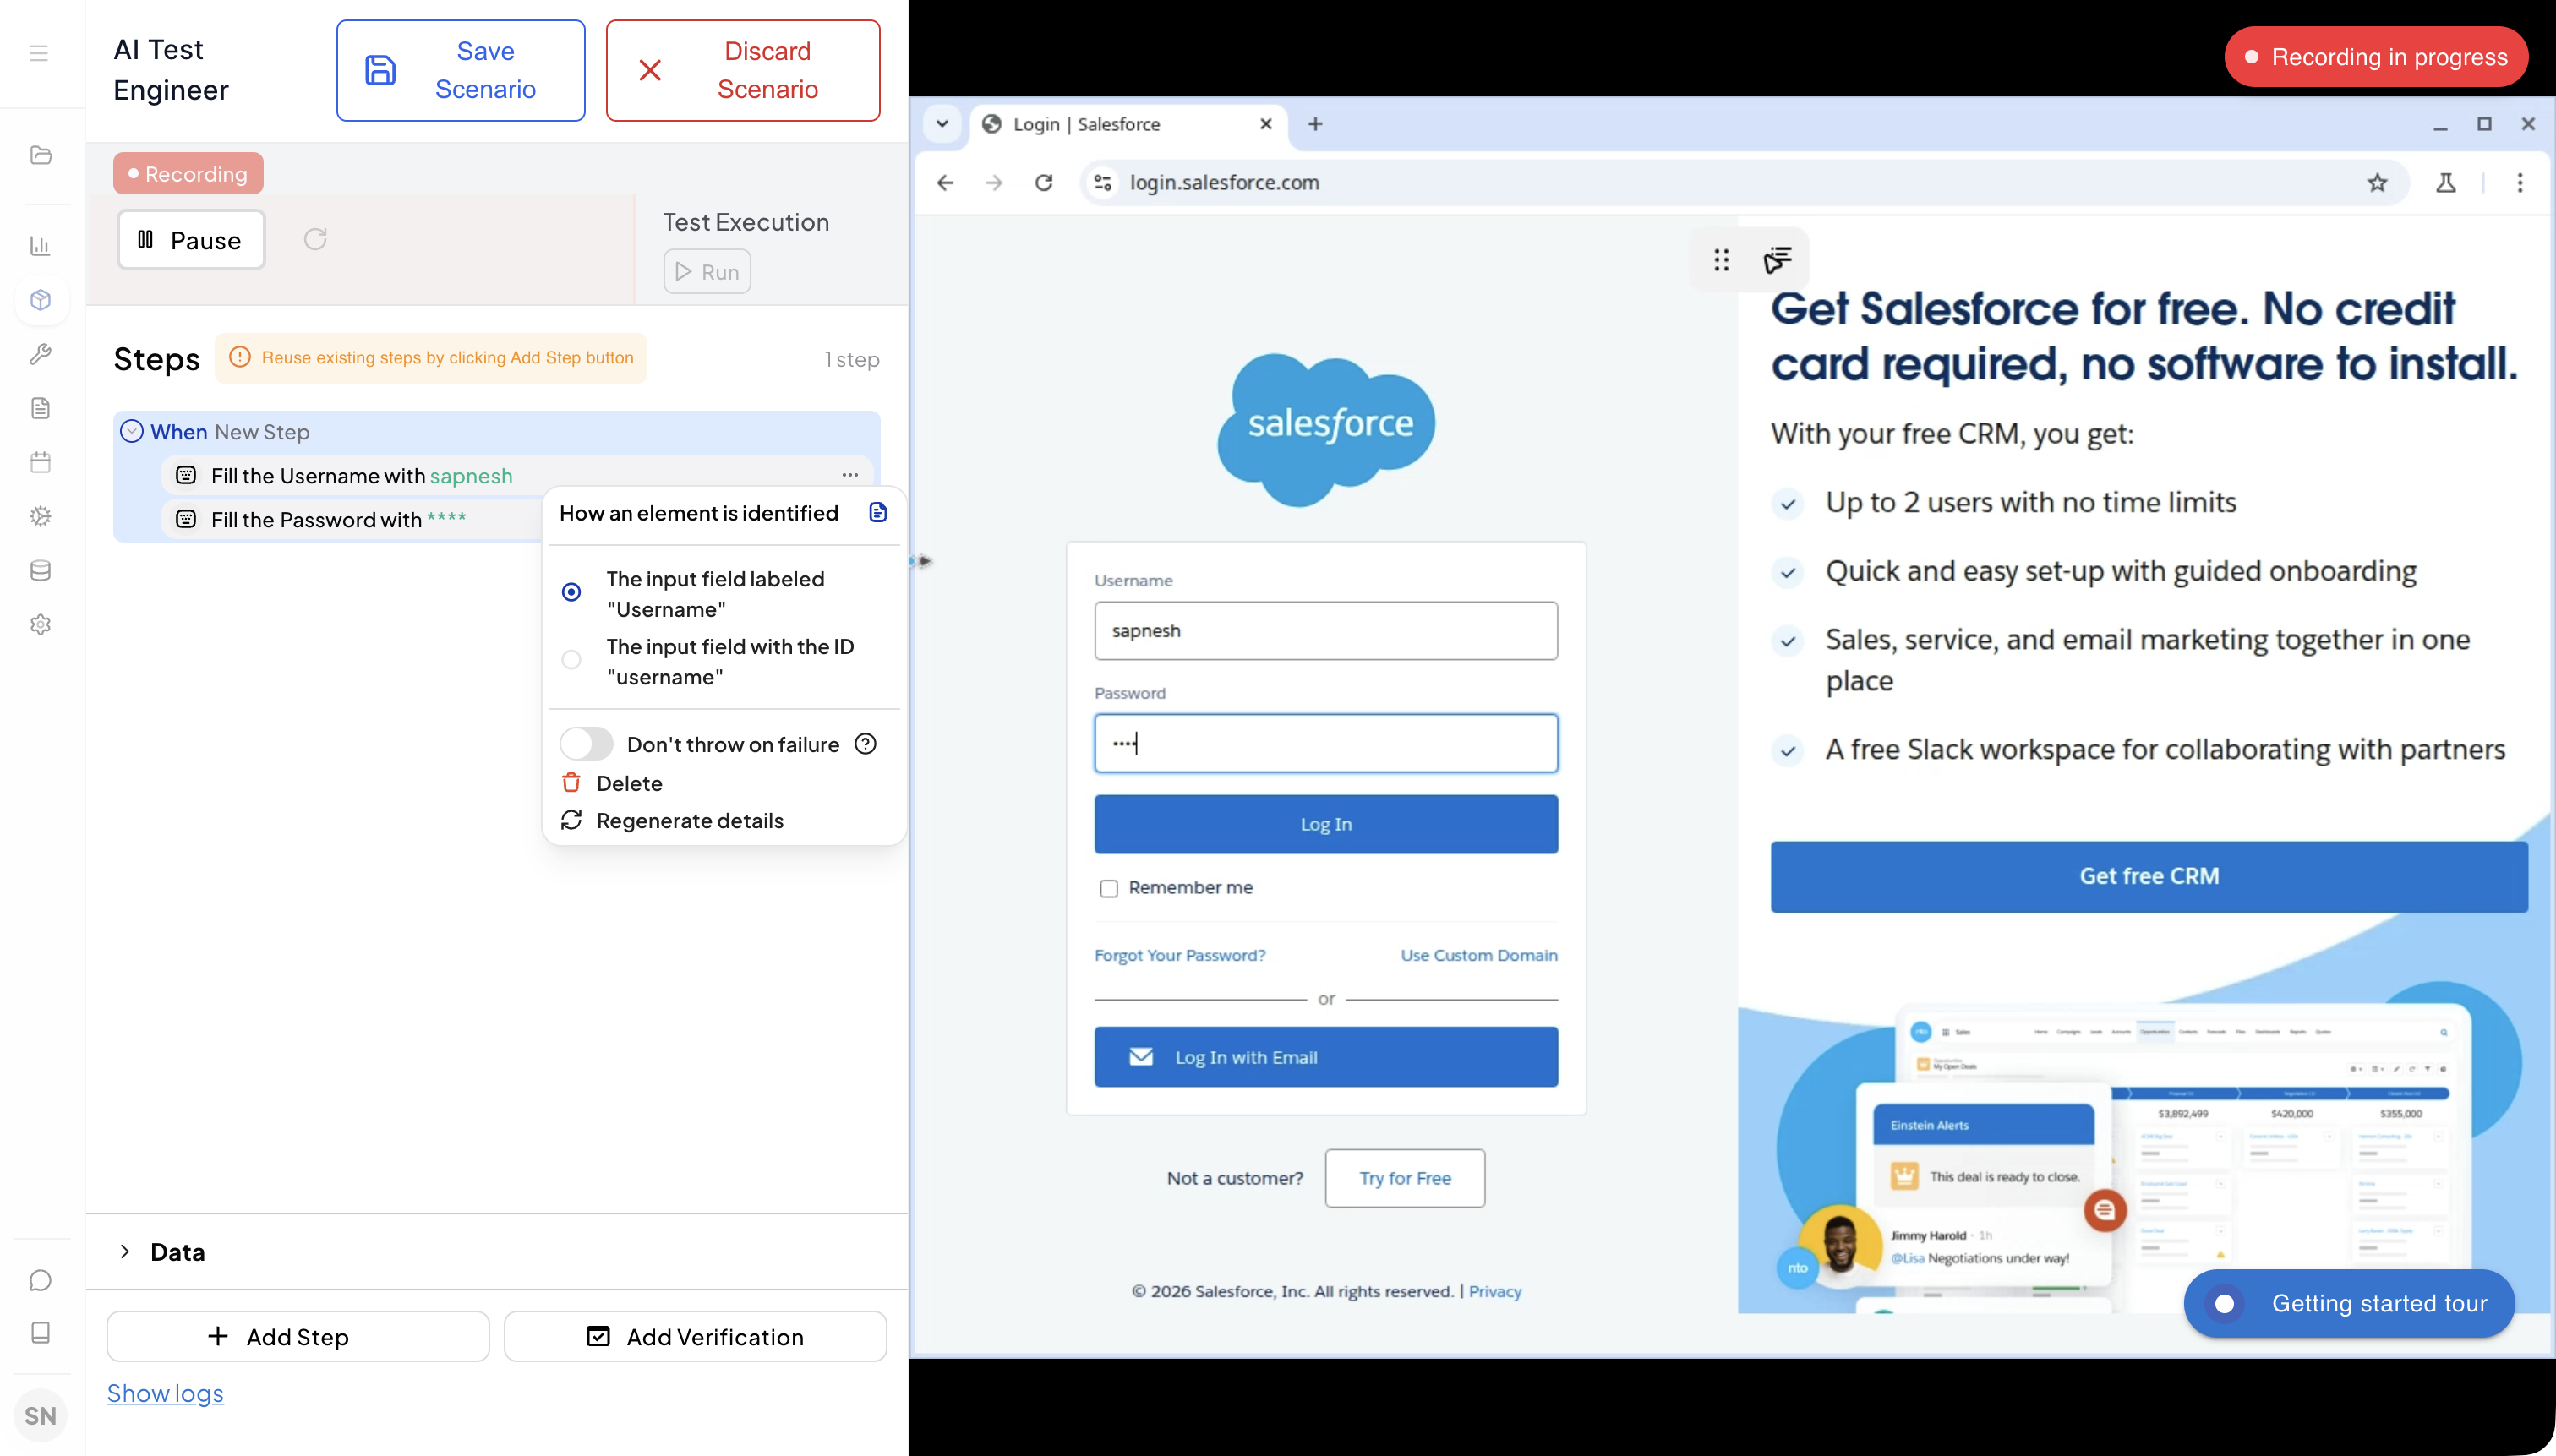This screenshot has width=2556, height=1456.
Task: Select Regenerate details in the popup menu
Action: pos(689,820)
